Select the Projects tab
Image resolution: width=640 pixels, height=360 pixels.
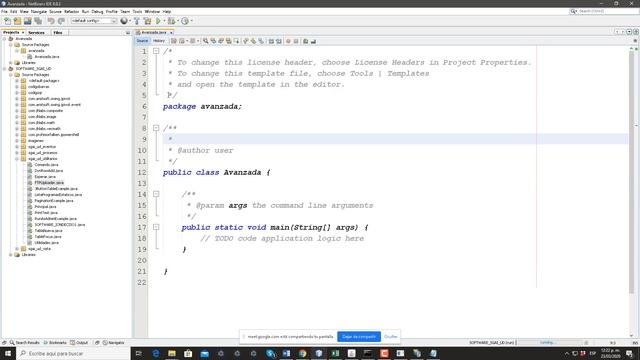pos(13,32)
